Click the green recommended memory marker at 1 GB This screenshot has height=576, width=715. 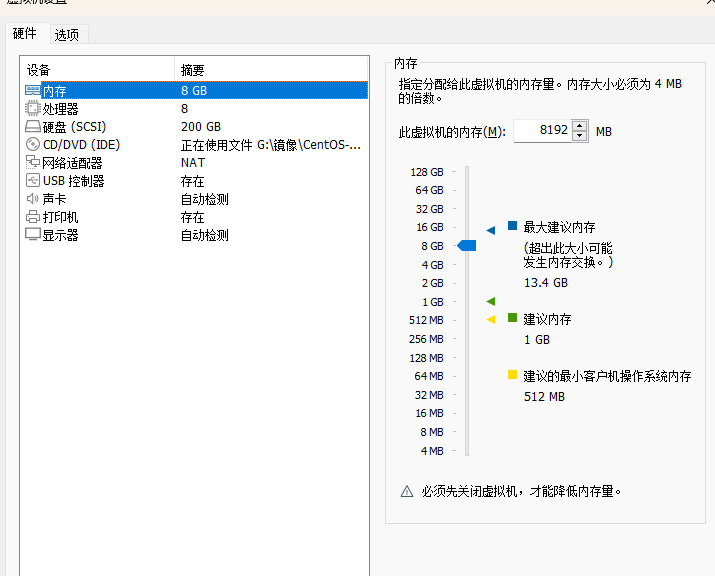pyautogui.click(x=490, y=301)
